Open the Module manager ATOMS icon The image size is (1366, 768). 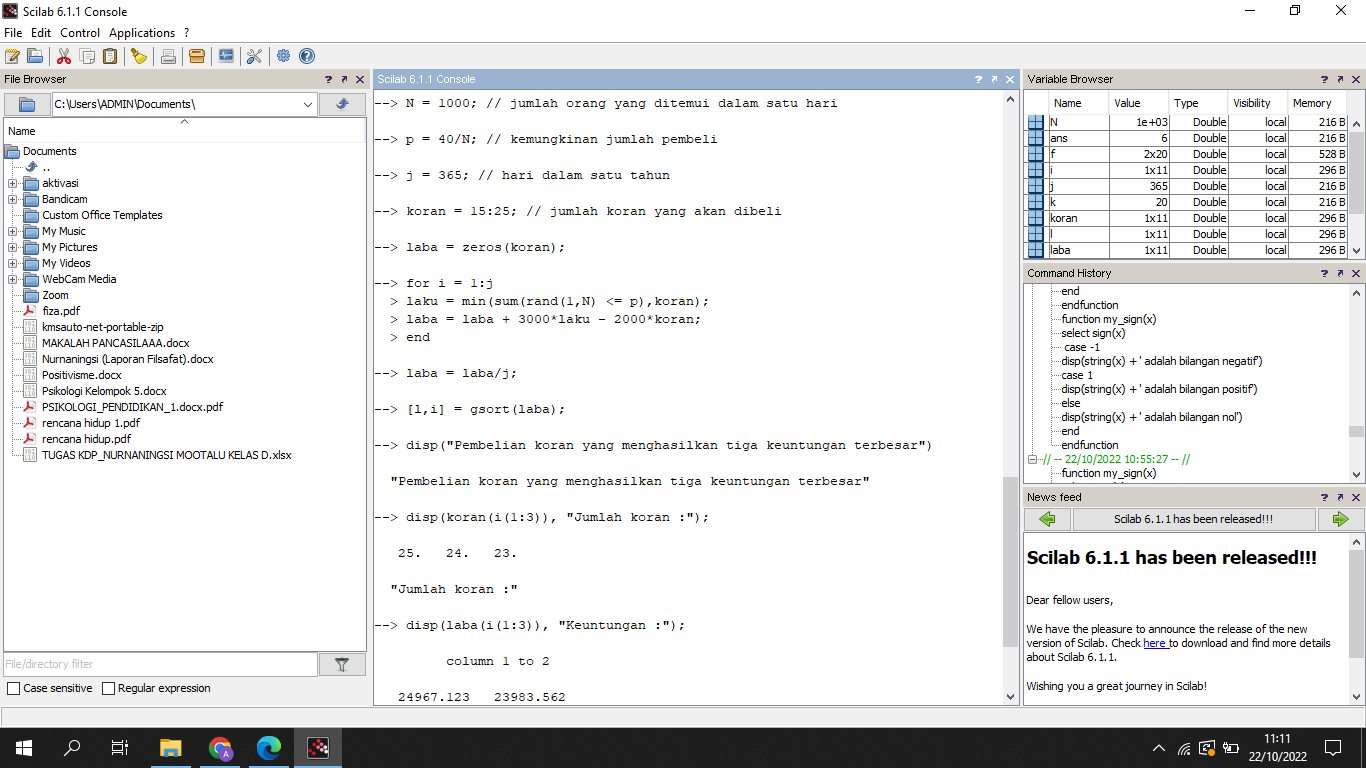(197, 56)
